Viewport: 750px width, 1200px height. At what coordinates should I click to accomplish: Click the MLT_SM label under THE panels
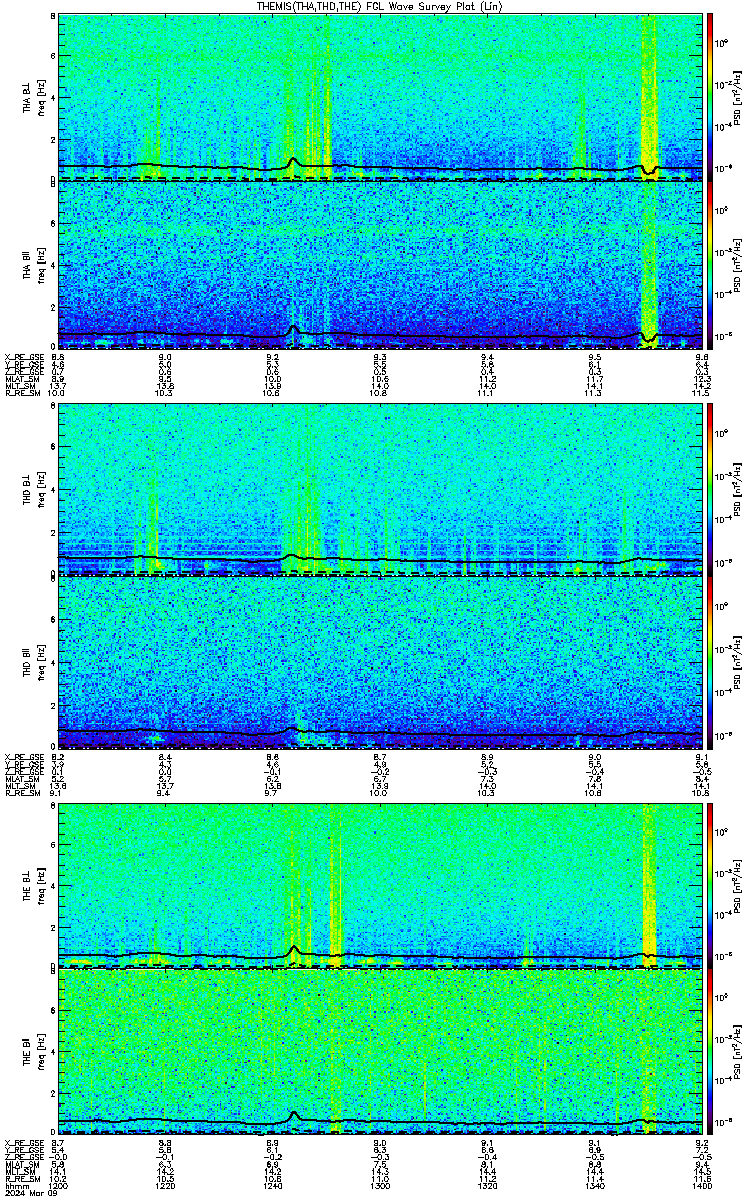(20, 1172)
